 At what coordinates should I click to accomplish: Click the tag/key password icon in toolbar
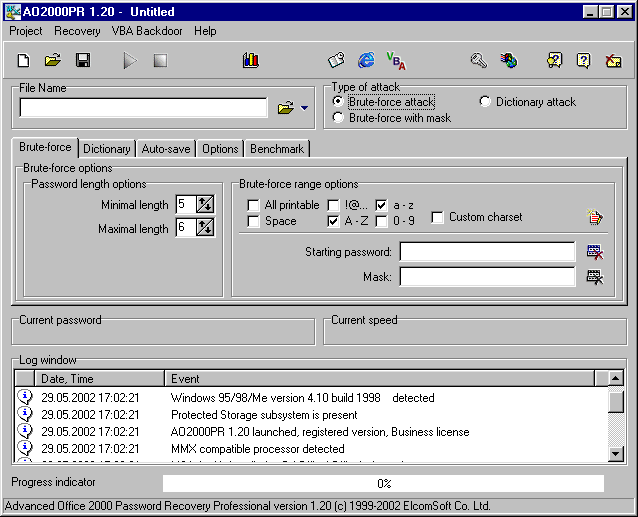tap(336, 61)
